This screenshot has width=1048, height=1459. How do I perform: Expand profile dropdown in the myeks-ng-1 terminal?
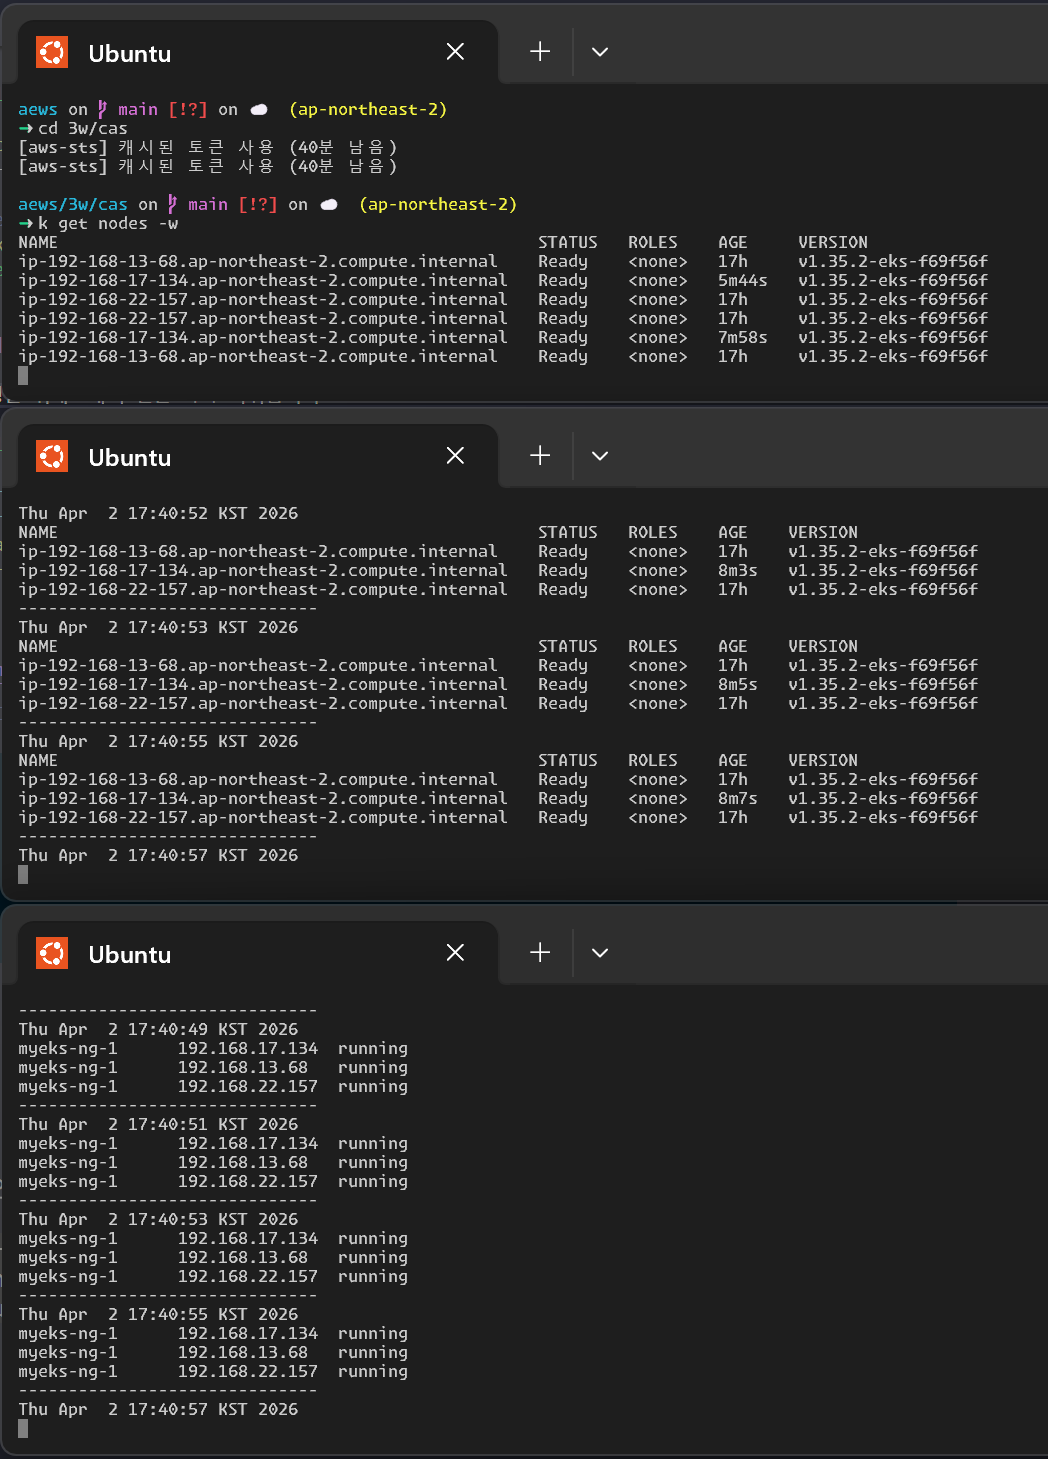(600, 953)
